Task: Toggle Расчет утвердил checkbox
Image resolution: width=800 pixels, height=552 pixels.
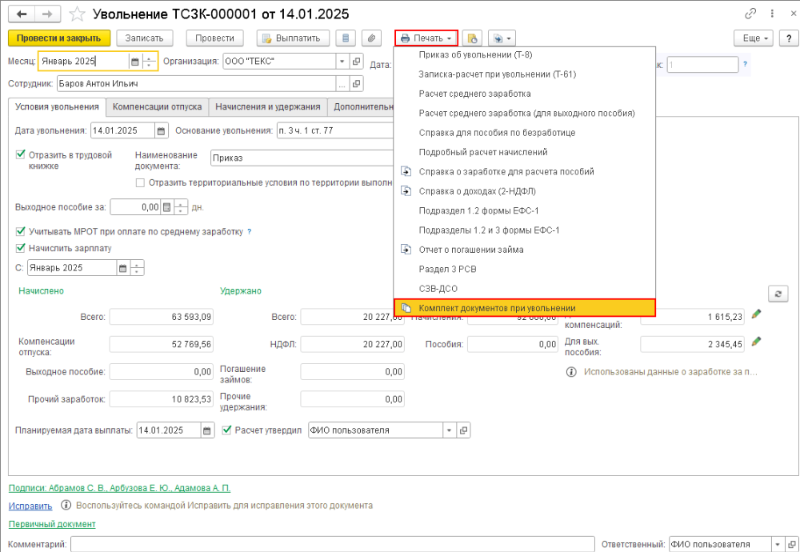Action: (x=227, y=431)
